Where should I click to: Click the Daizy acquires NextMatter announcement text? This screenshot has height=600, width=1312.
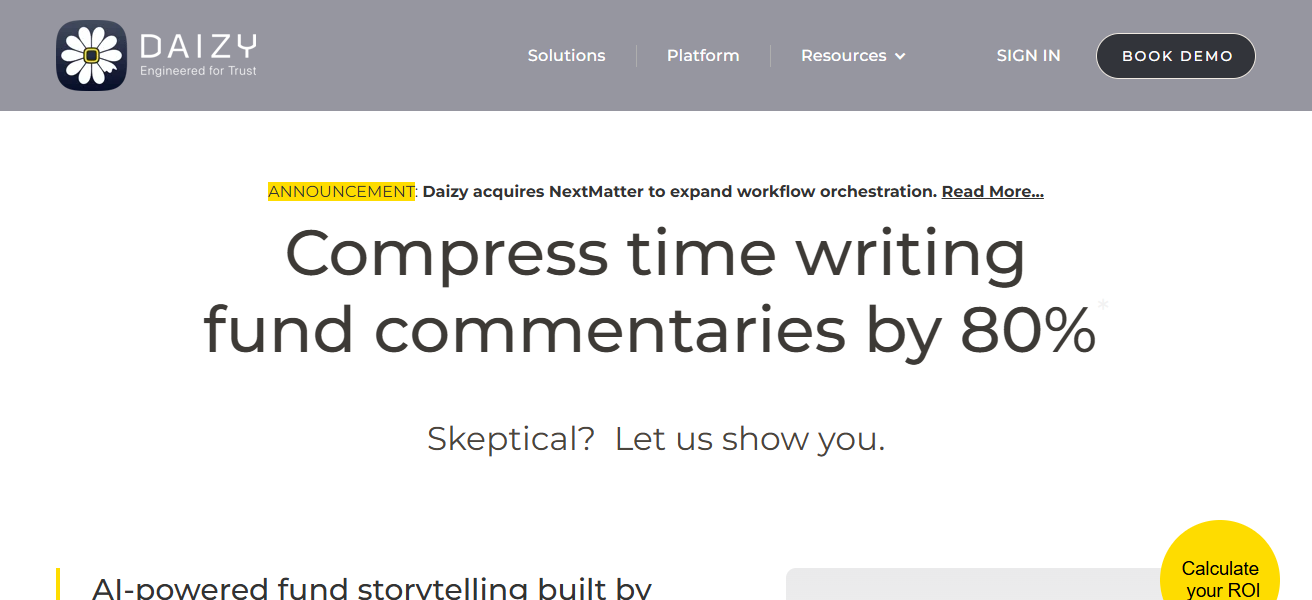[x=679, y=192]
